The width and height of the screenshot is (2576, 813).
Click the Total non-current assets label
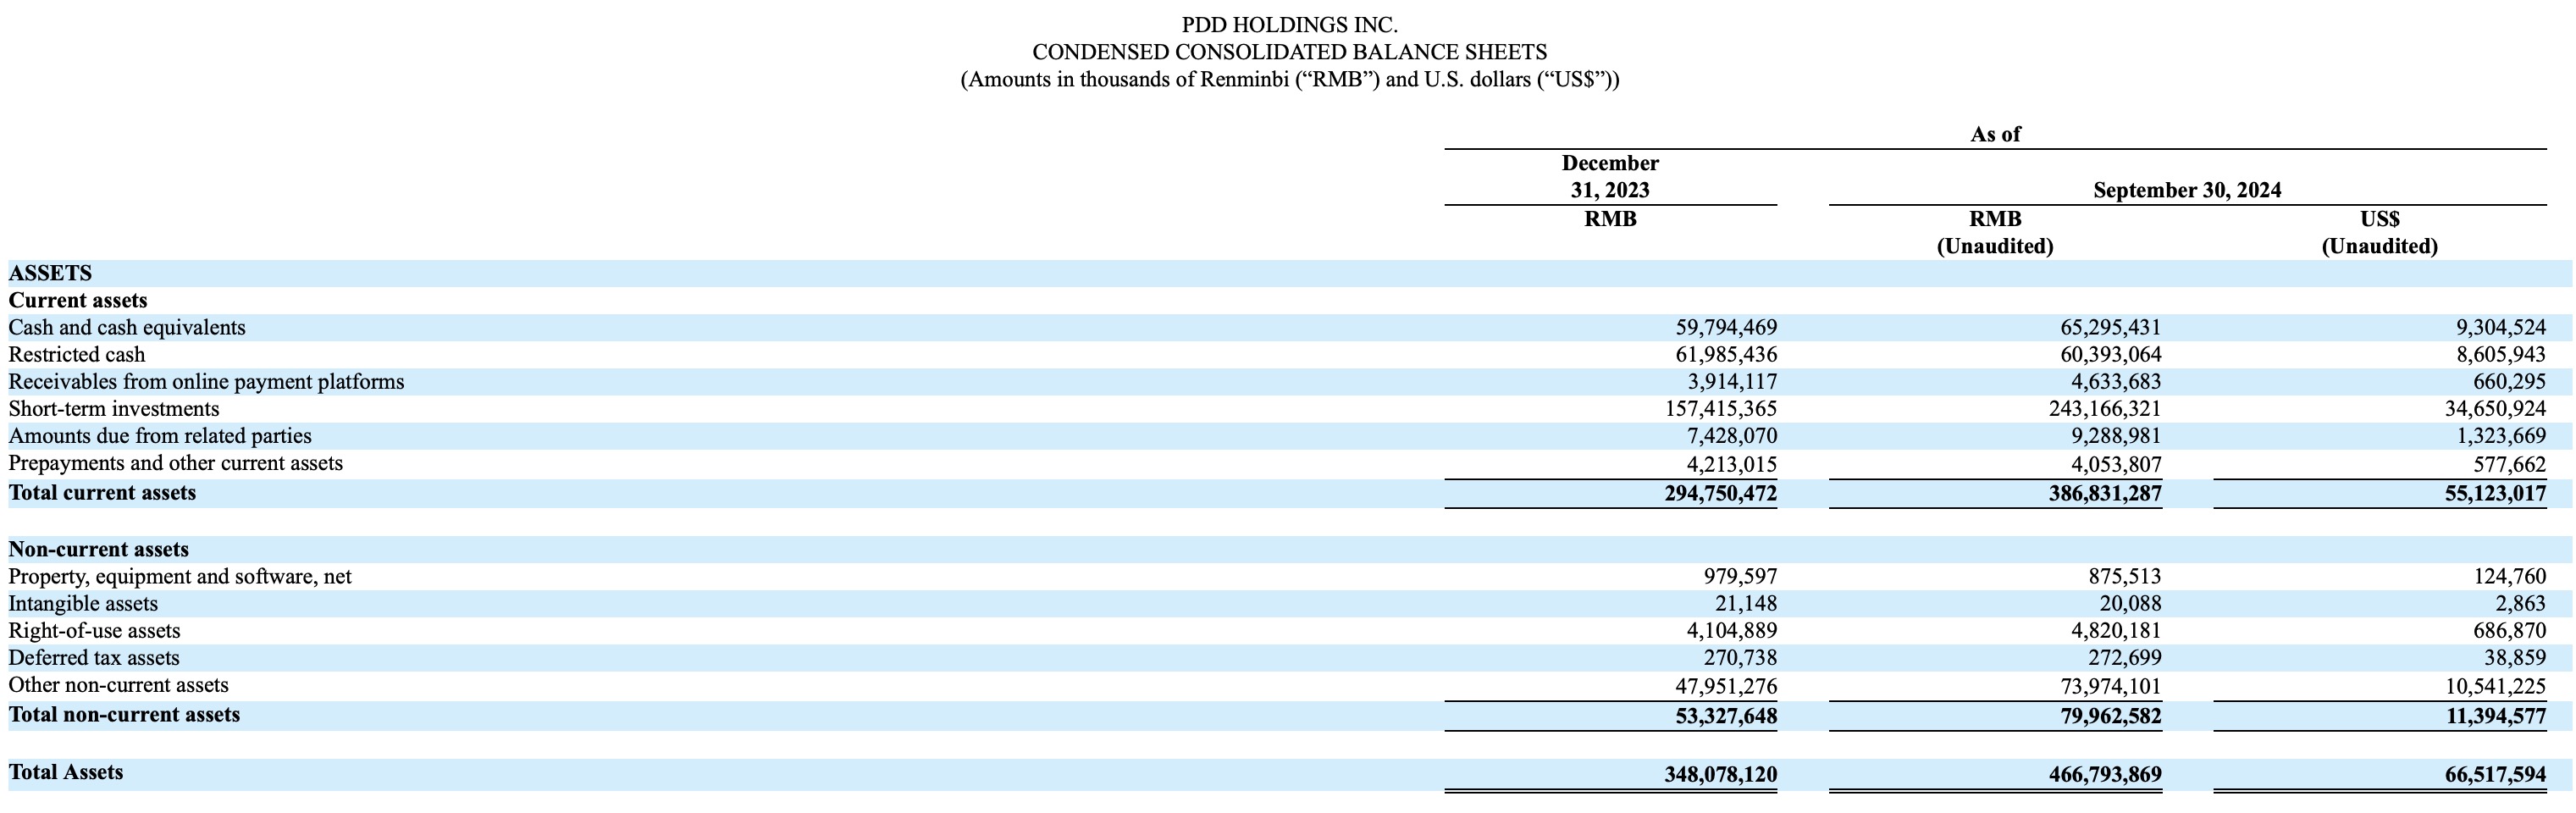click(124, 714)
